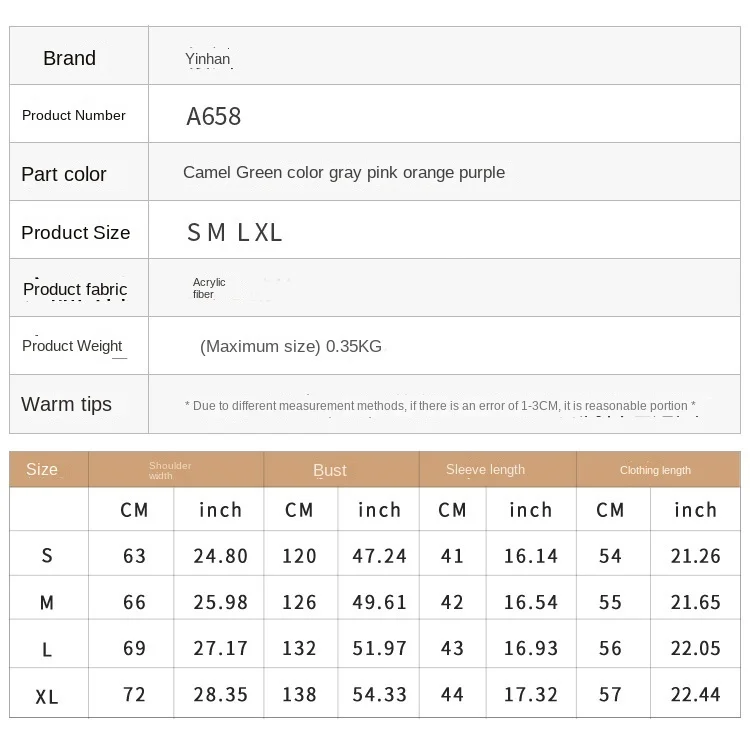Click the 17.32 inch sleeve length value
Viewport: 750px width, 742px height.
pyautogui.click(x=530, y=695)
